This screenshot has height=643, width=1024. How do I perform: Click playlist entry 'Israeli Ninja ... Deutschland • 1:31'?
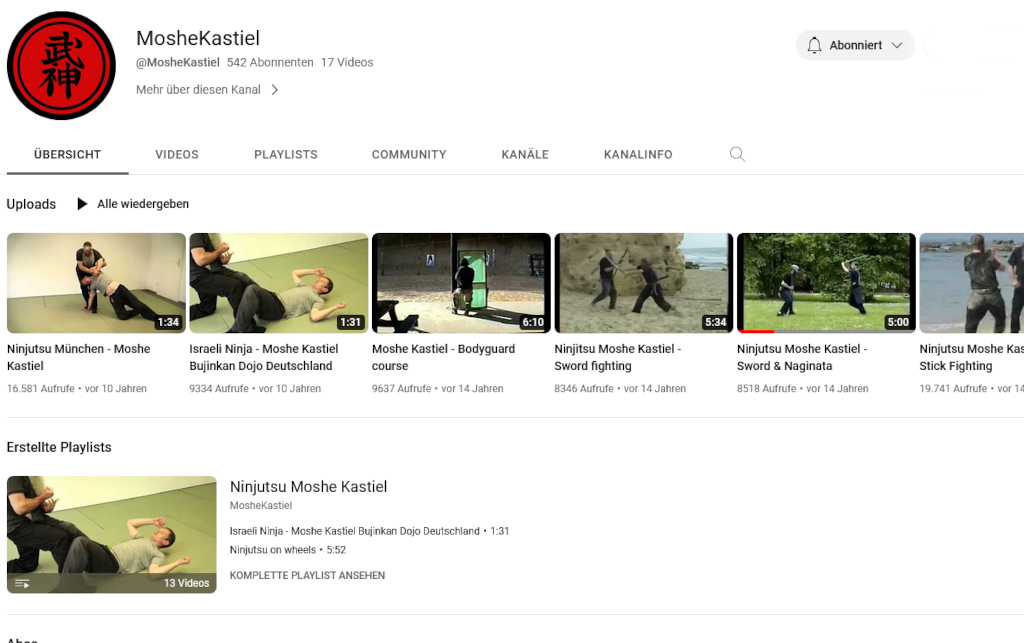[x=370, y=531]
